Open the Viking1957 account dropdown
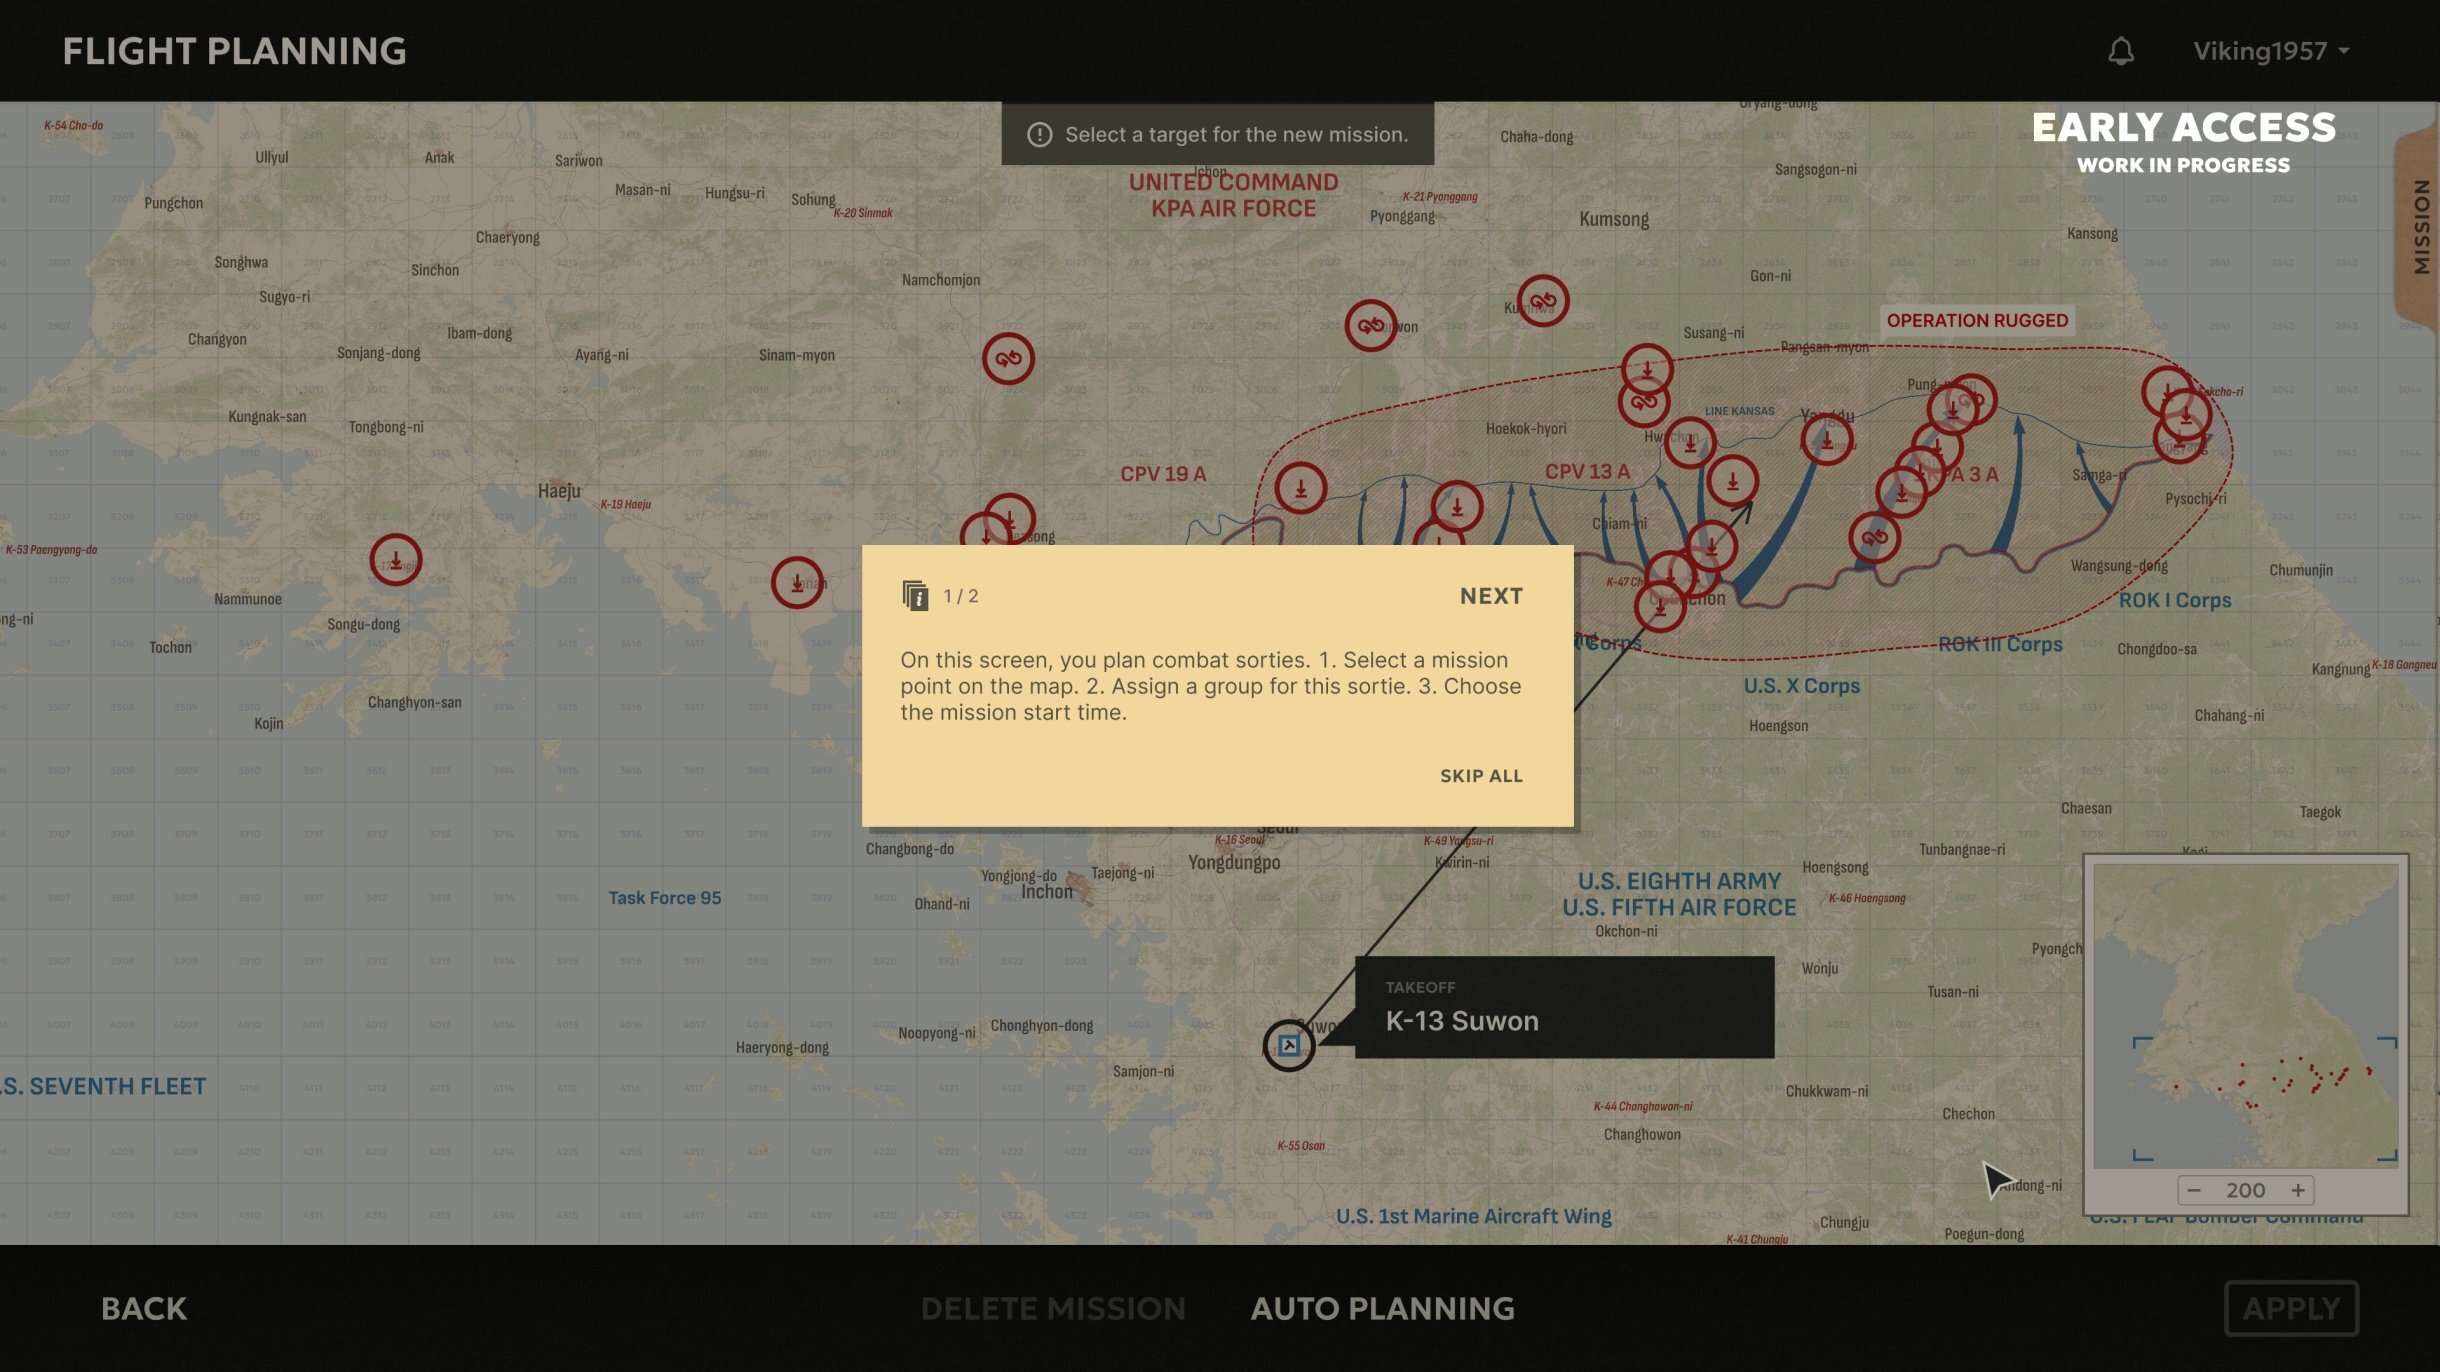Image resolution: width=2440 pixels, height=1372 pixels. pyautogui.click(x=2271, y=51)
